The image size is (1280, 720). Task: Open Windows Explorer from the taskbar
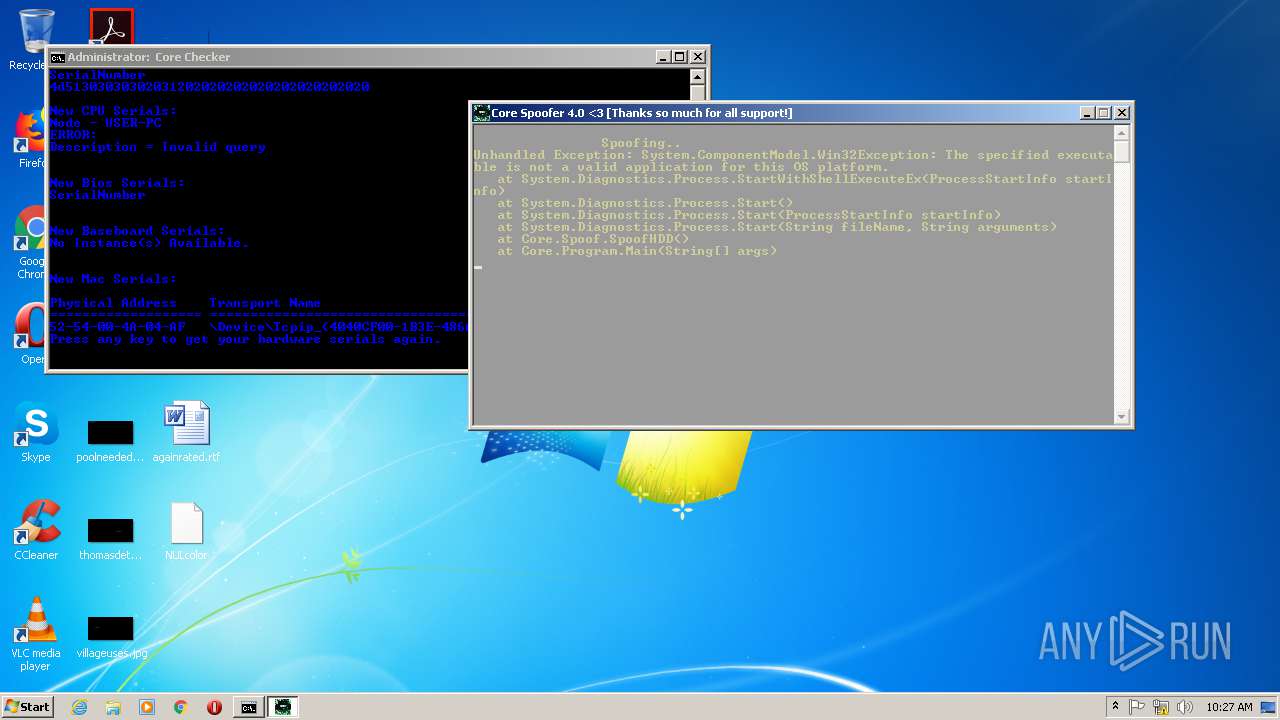point(113,707)
